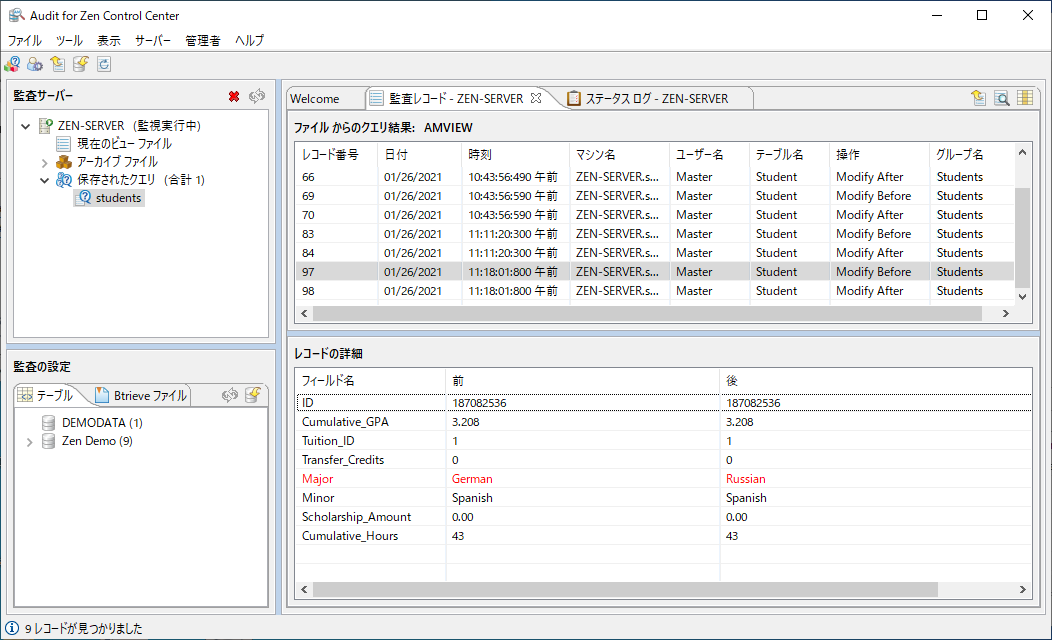Click the magnifier search icon above records table

pos(1001,98)
